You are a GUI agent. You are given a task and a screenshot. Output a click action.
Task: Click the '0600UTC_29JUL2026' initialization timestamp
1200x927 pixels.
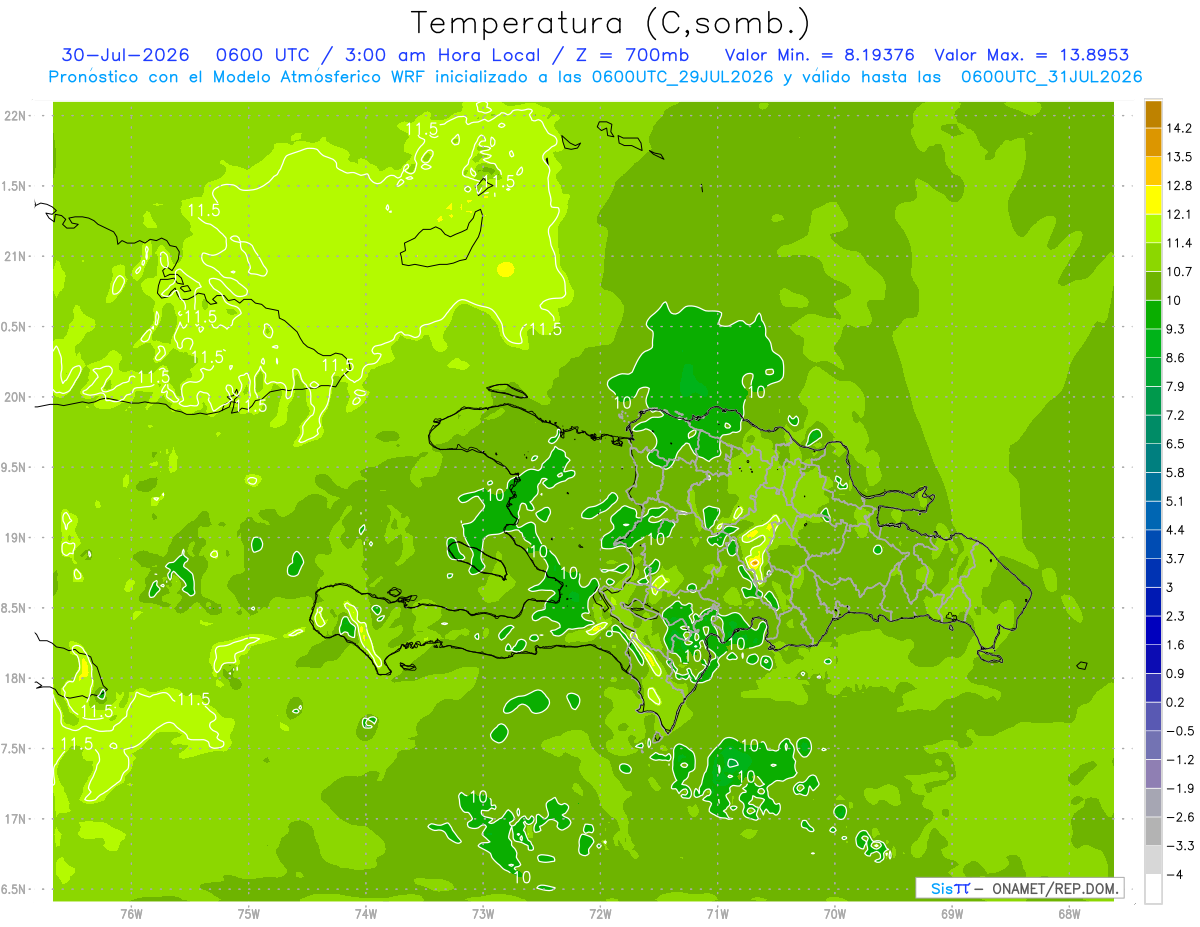pyautogui.click(x=683, y=76)
